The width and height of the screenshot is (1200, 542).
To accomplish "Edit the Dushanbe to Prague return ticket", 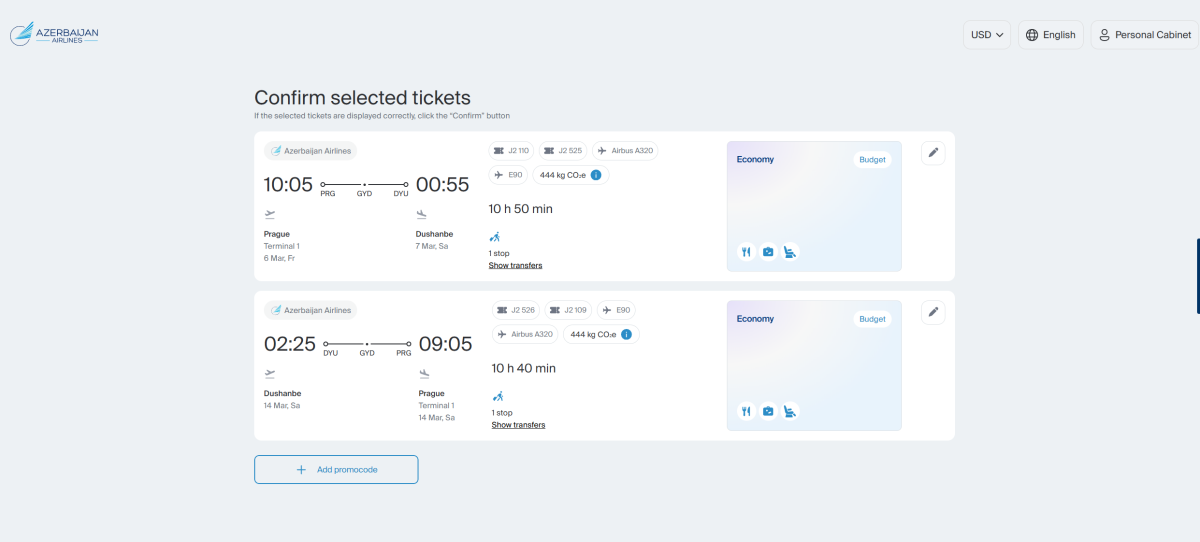I will pyautogui.click(x=933, y=312).
